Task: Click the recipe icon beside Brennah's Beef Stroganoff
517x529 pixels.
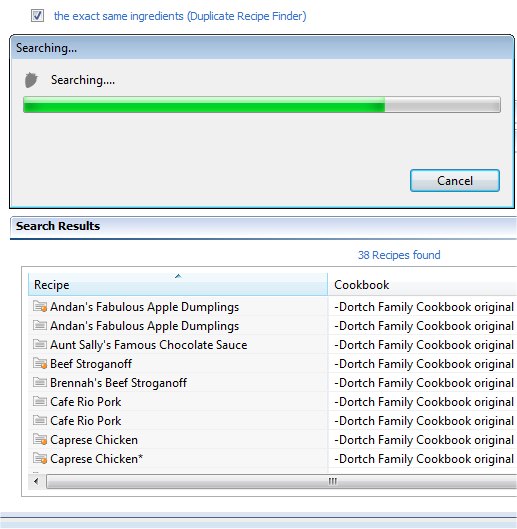Action: tap(40, 383)
